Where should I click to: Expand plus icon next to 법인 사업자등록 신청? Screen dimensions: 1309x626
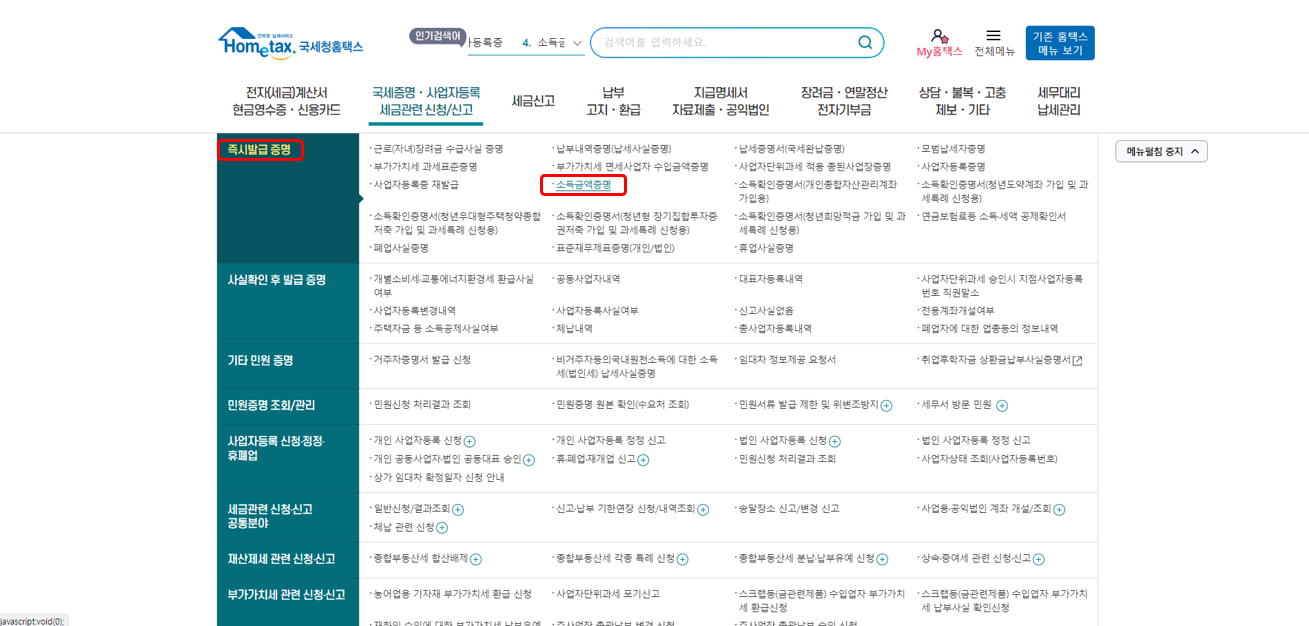835,441
